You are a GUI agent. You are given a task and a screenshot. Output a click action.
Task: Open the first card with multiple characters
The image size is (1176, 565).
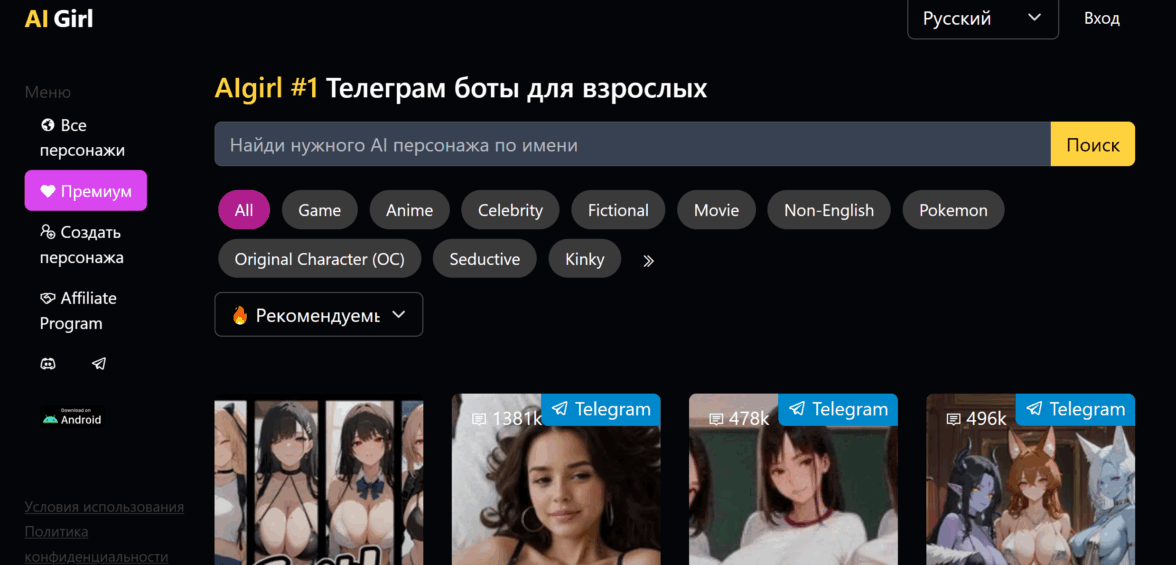319,480
